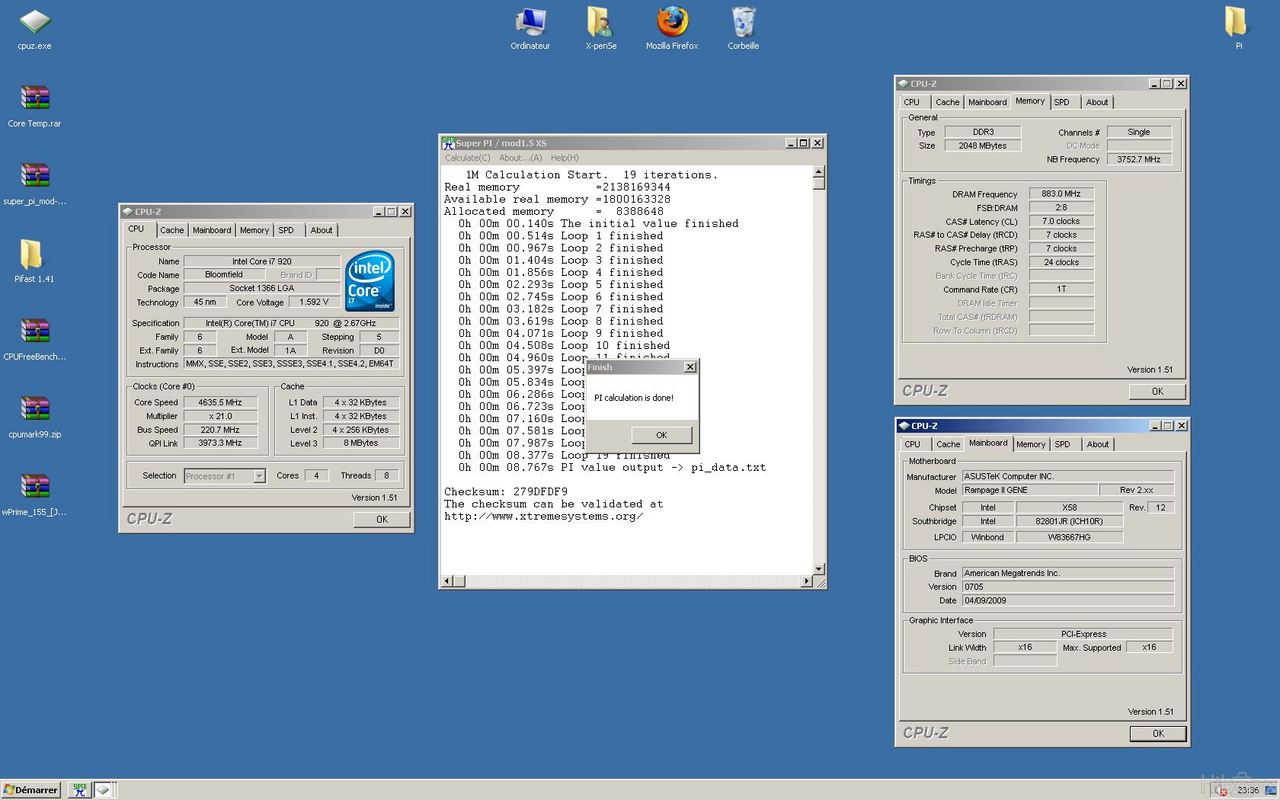Click the xtremesystems.org URL text
The image size is (1280, 800).
[x=543, y=516]
